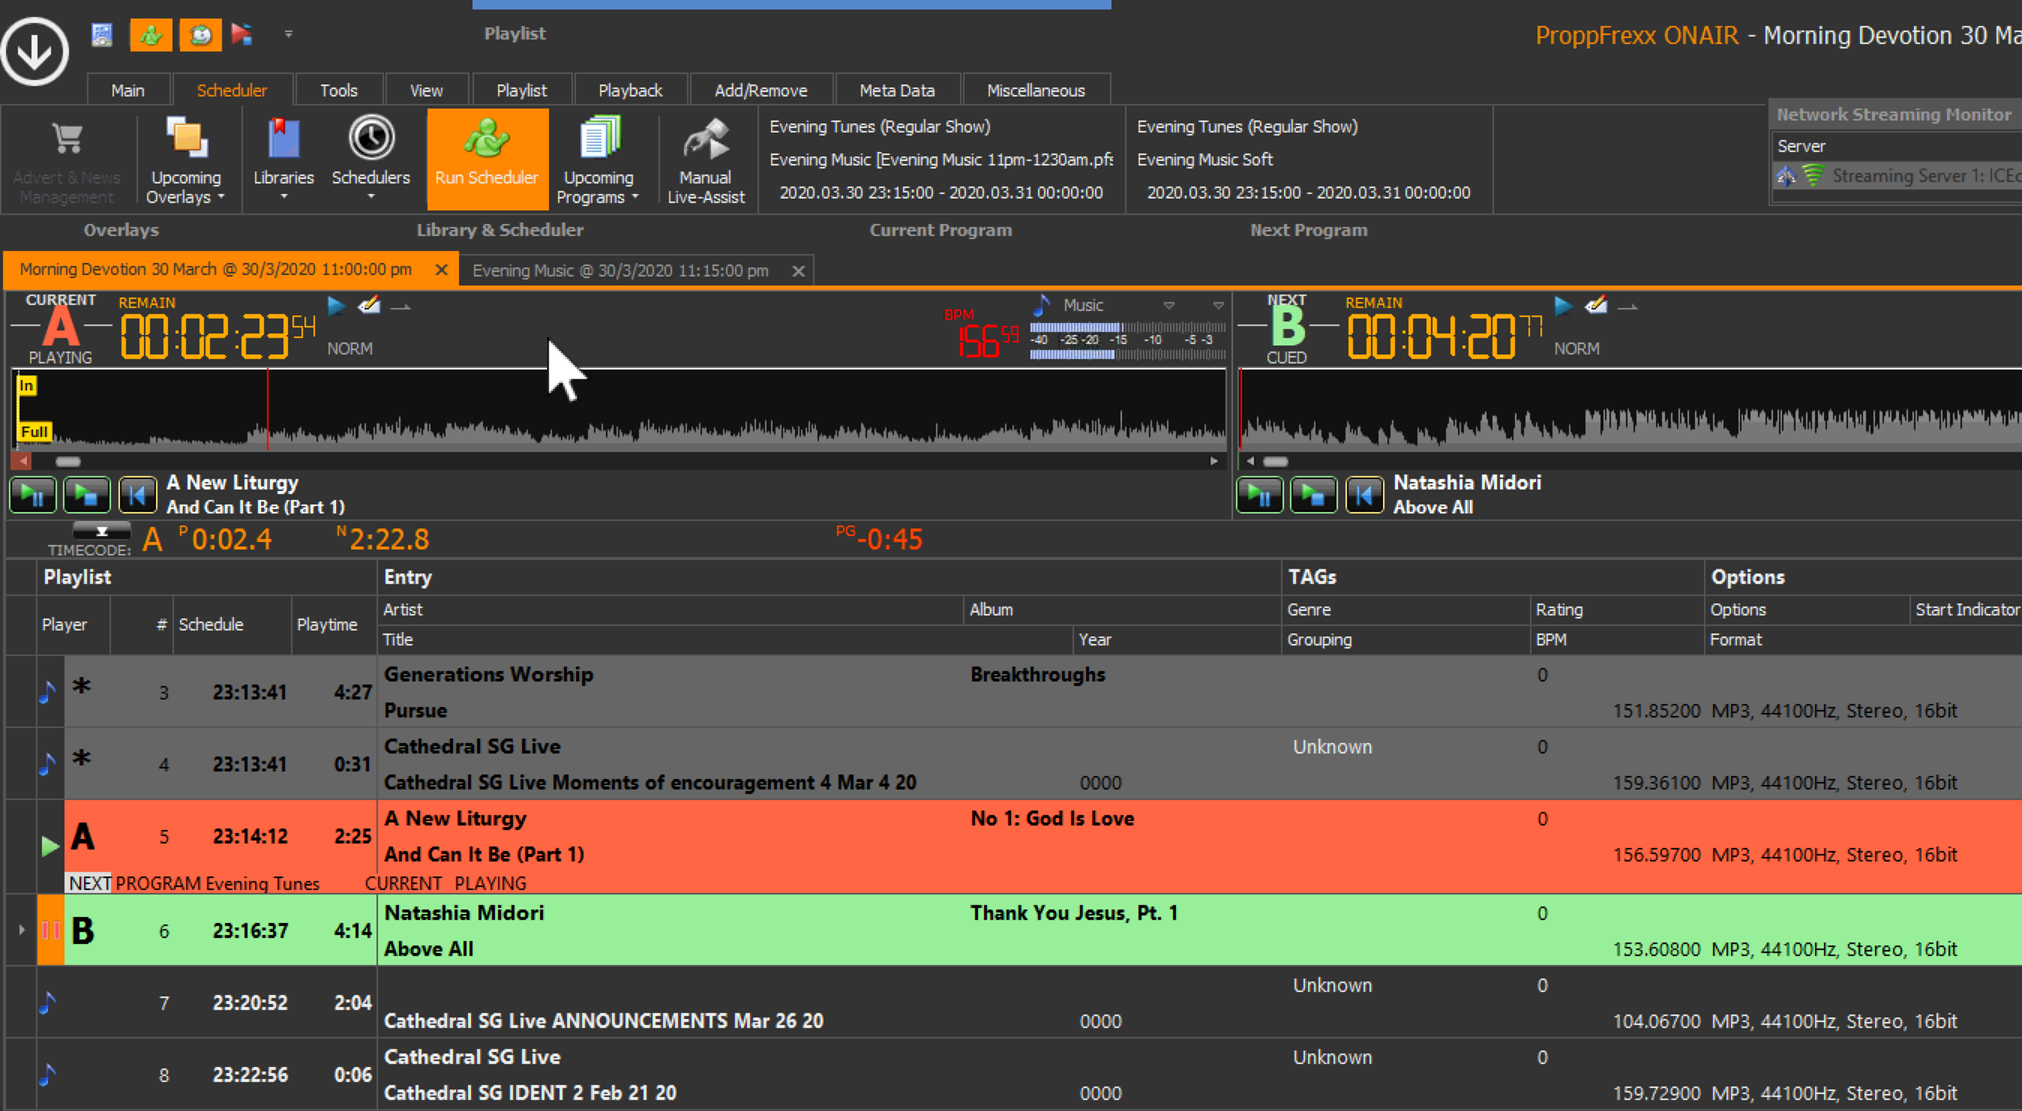Click the blue play arrow icon on deck A
Viewport: 2022px width, 1111px height.
coord(336,306)
